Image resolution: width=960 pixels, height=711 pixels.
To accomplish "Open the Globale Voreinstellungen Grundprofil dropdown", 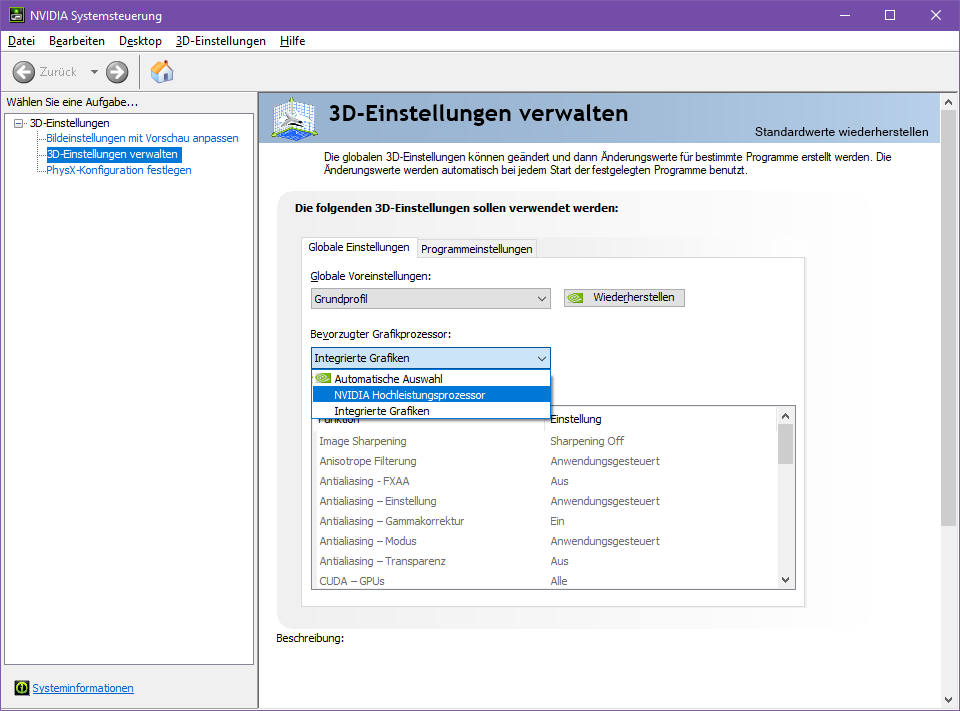I will 430,299.
